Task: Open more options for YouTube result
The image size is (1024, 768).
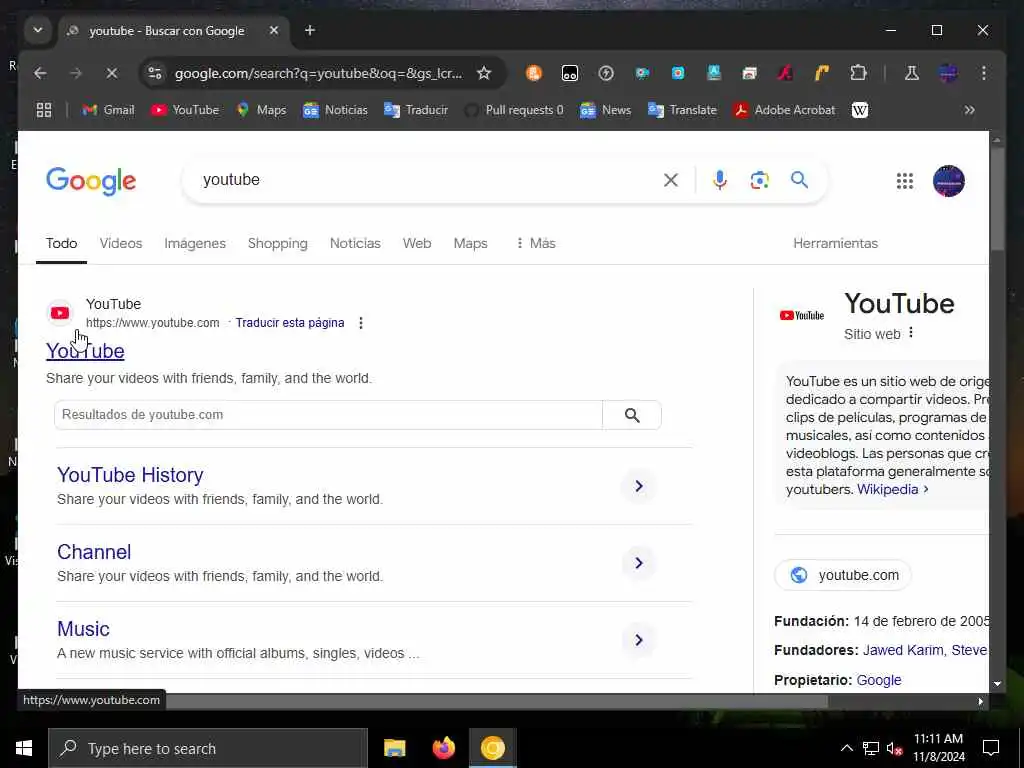Action: tap(360, 323)
